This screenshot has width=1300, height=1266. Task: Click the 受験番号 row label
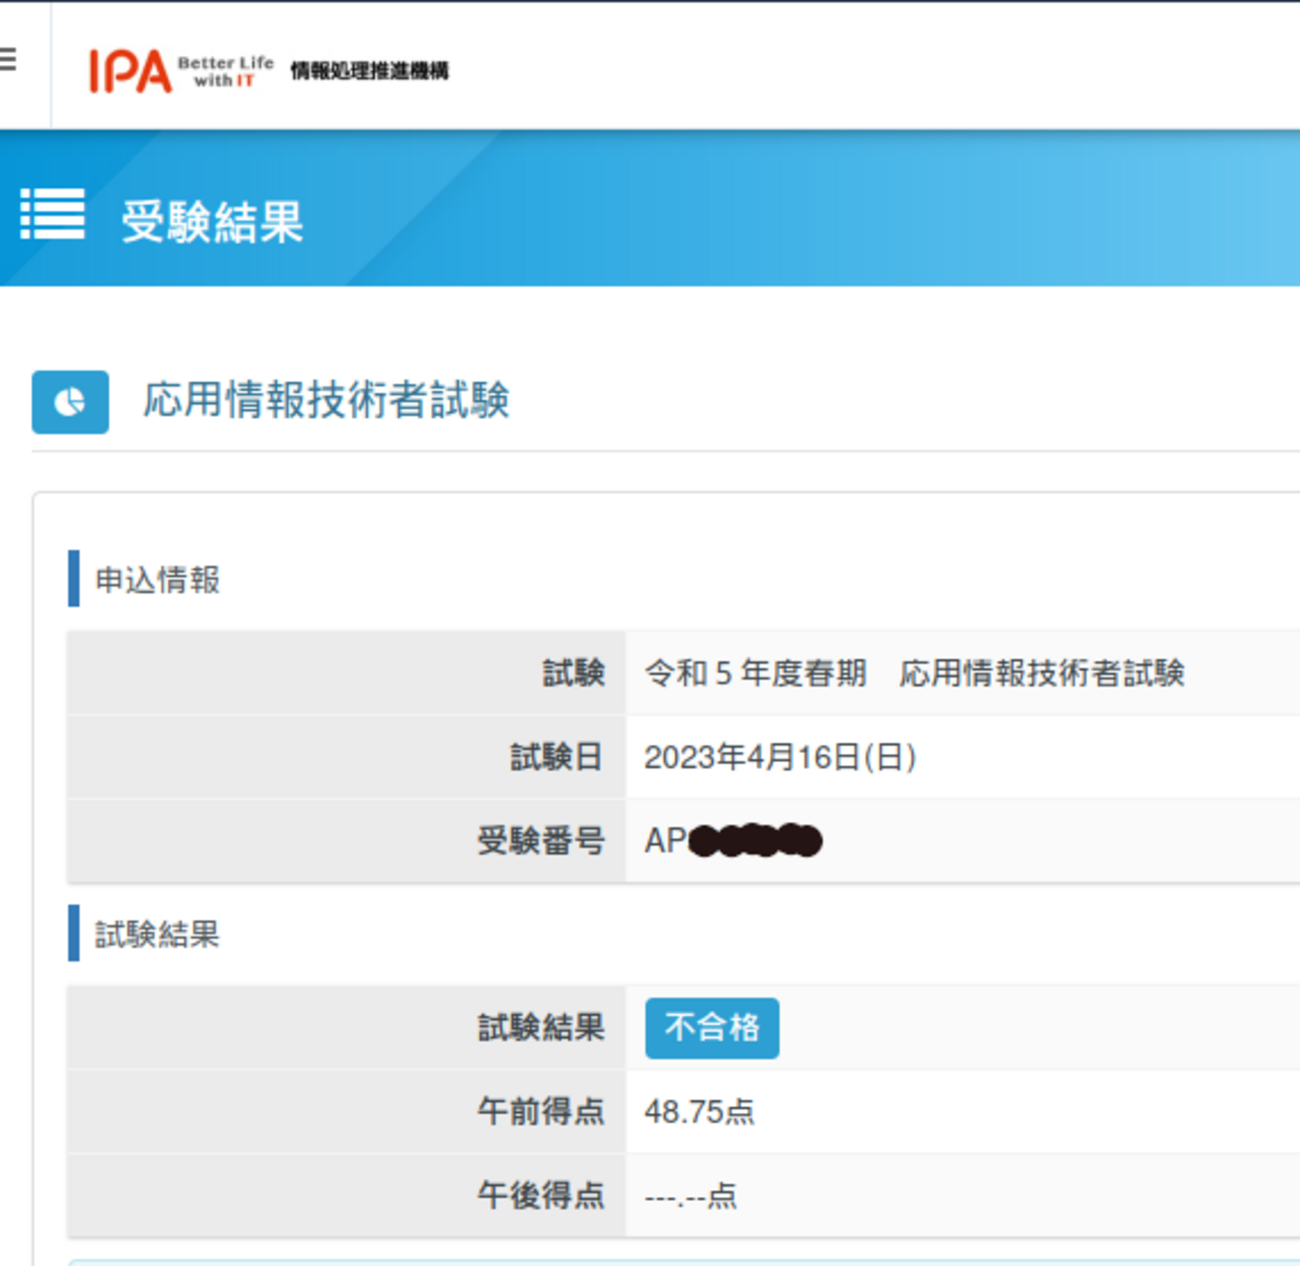541,841
